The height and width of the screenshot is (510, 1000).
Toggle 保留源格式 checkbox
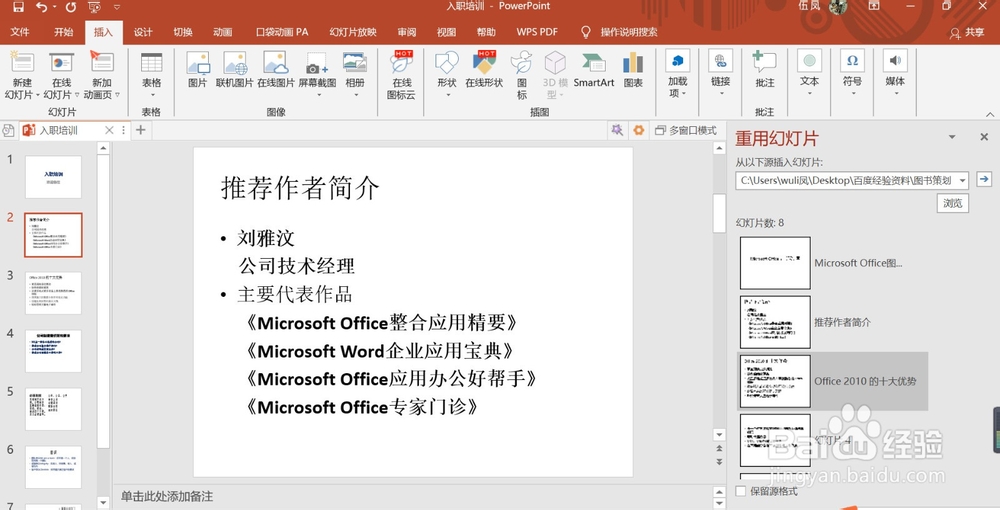(x=740, y=491)
